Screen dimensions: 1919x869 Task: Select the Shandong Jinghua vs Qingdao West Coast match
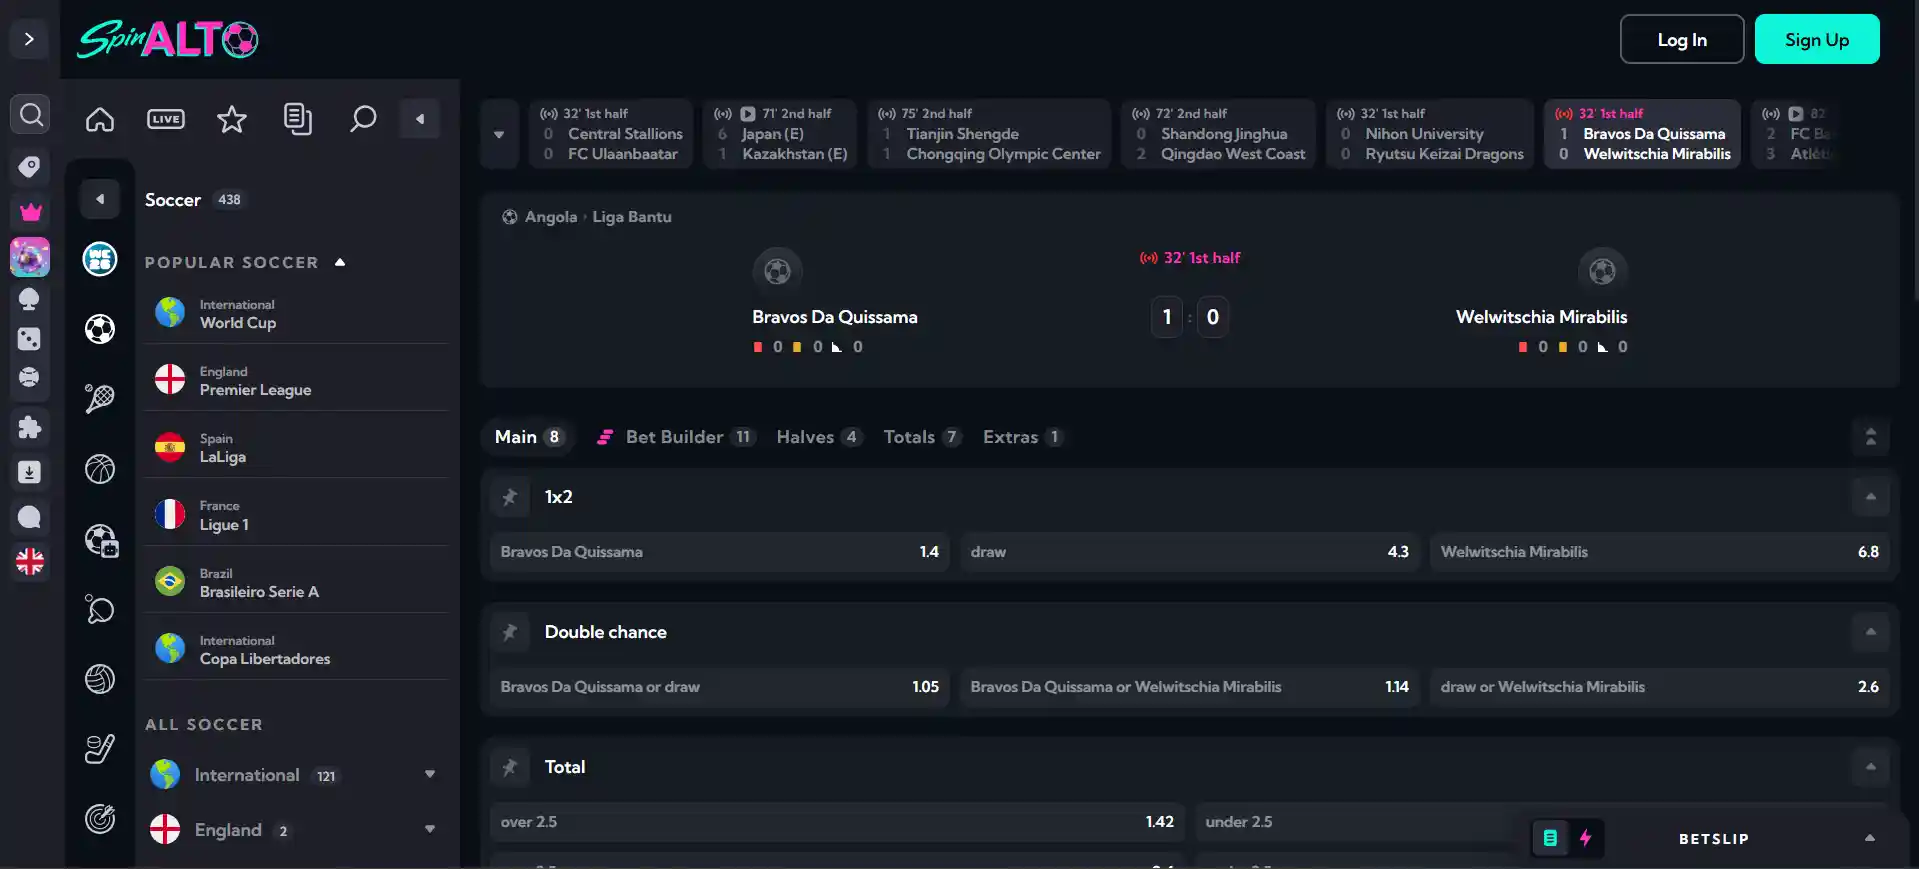[x=1219, y=134]
